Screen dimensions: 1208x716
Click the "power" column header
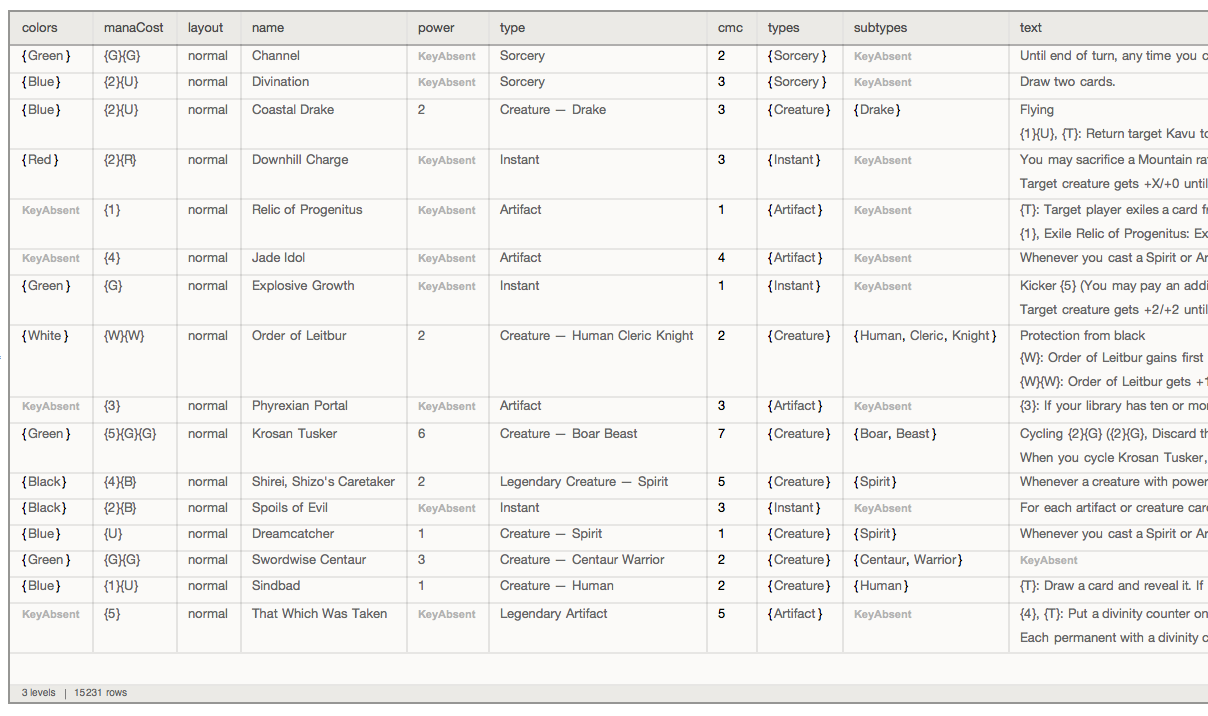[x=436, y=28]
